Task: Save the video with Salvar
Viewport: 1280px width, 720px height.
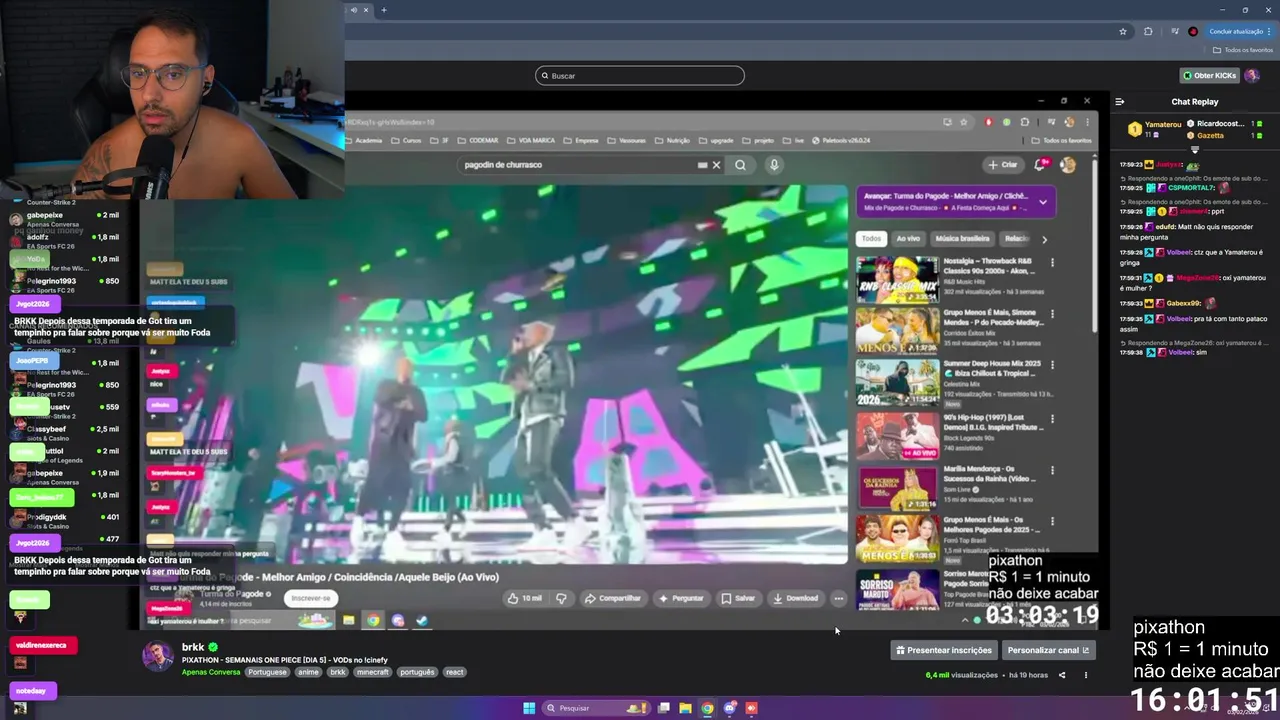Action: (x=738, y=598)
